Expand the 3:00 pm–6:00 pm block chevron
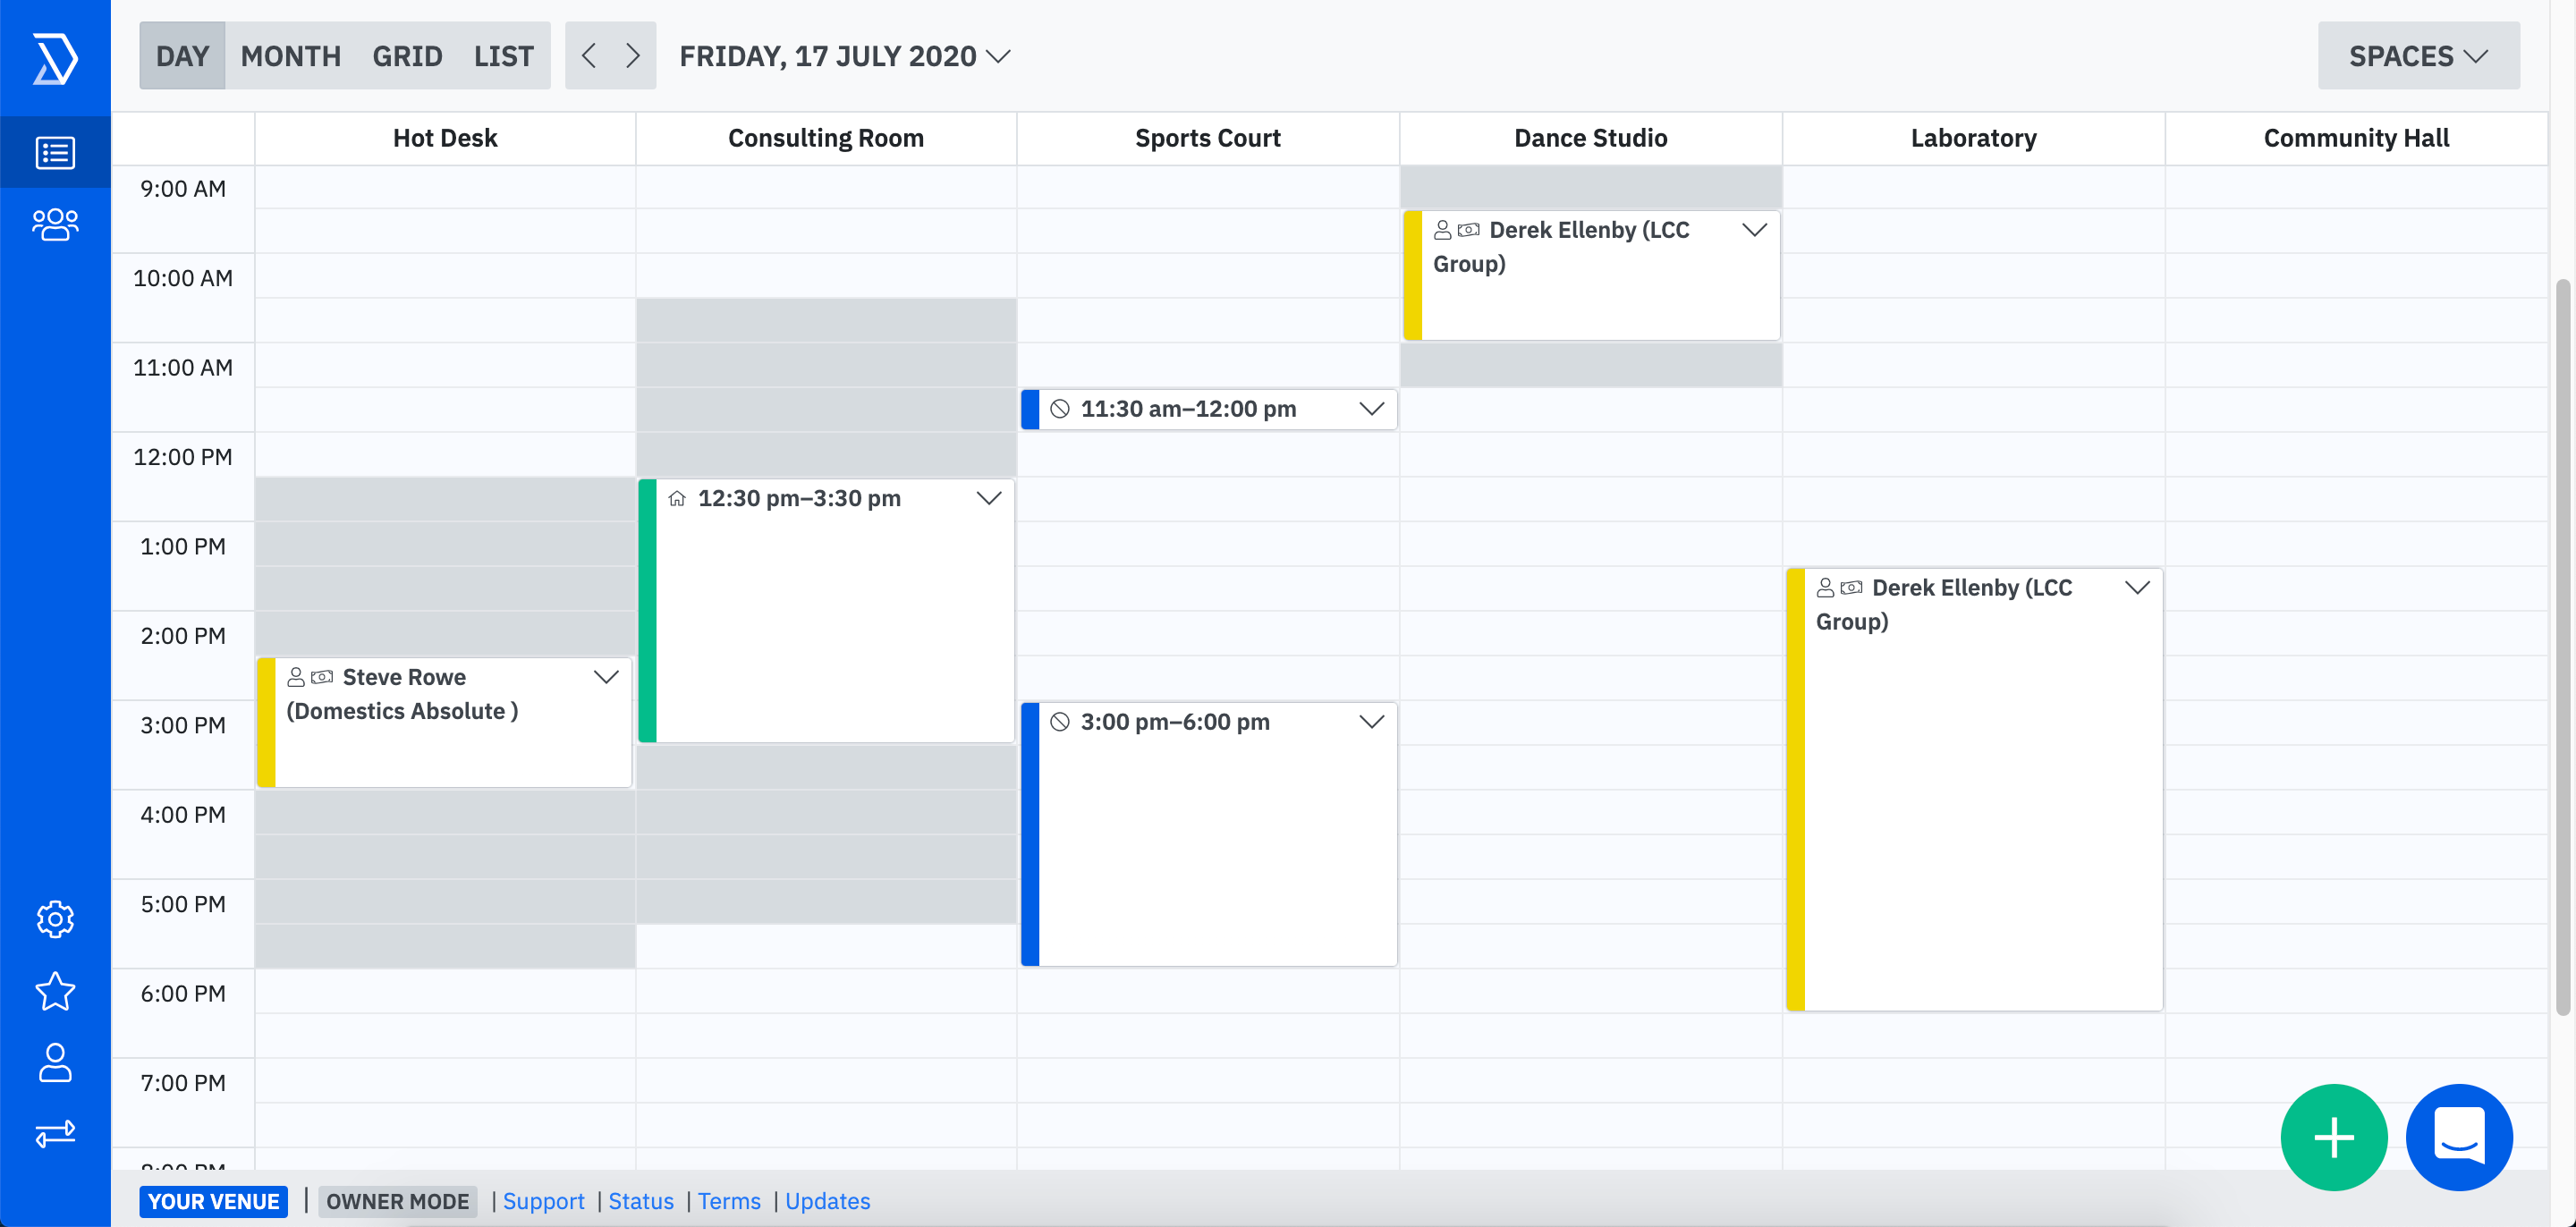The image size is (2576, 1227). (x=1372, y=722)
